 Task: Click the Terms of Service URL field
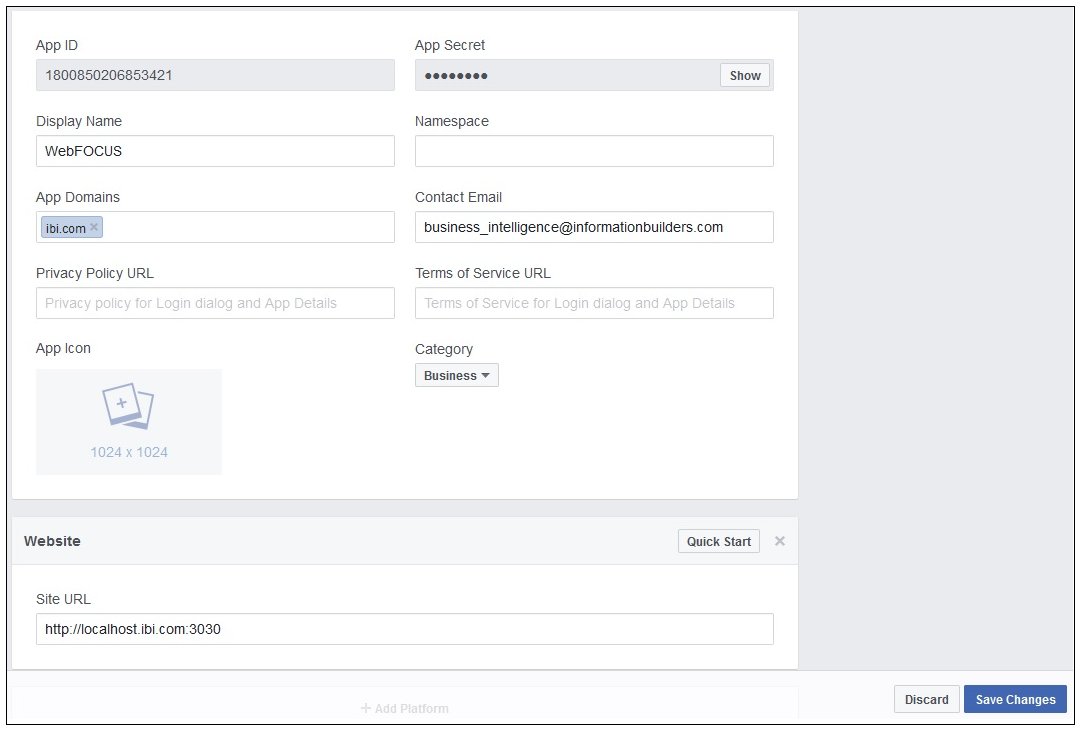(594, 303)
